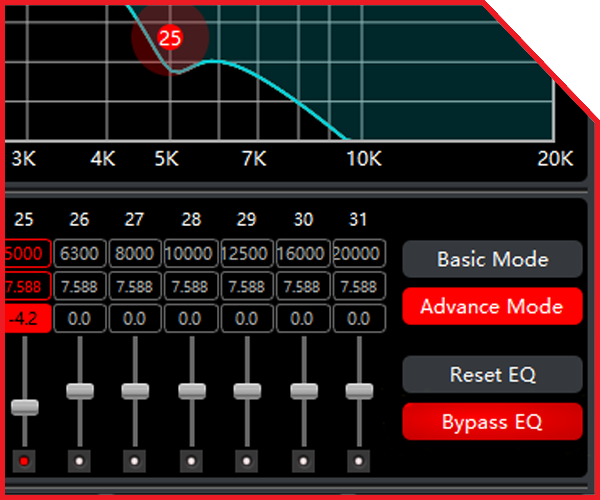The width and height of the screenshot is (600, 500).
Task: Bypass the EQ
Action: click(492, 422)
